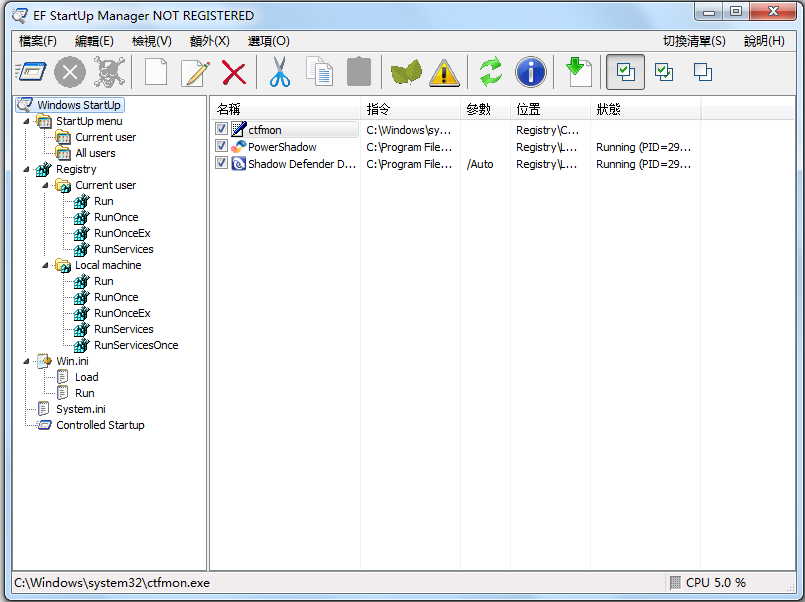805x602 pixels.
Task: Open the 選項(O) menu
Action: (x=268, y=41)
